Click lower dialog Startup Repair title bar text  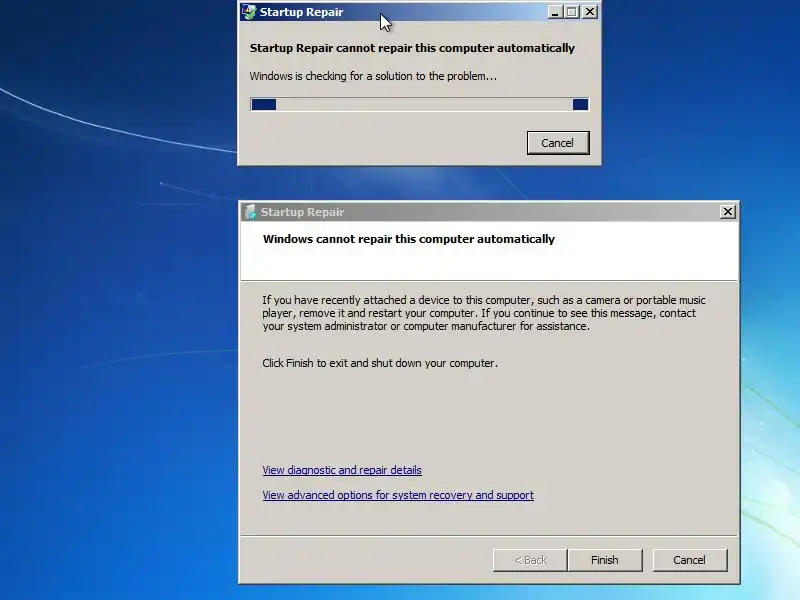pos(302,212)
